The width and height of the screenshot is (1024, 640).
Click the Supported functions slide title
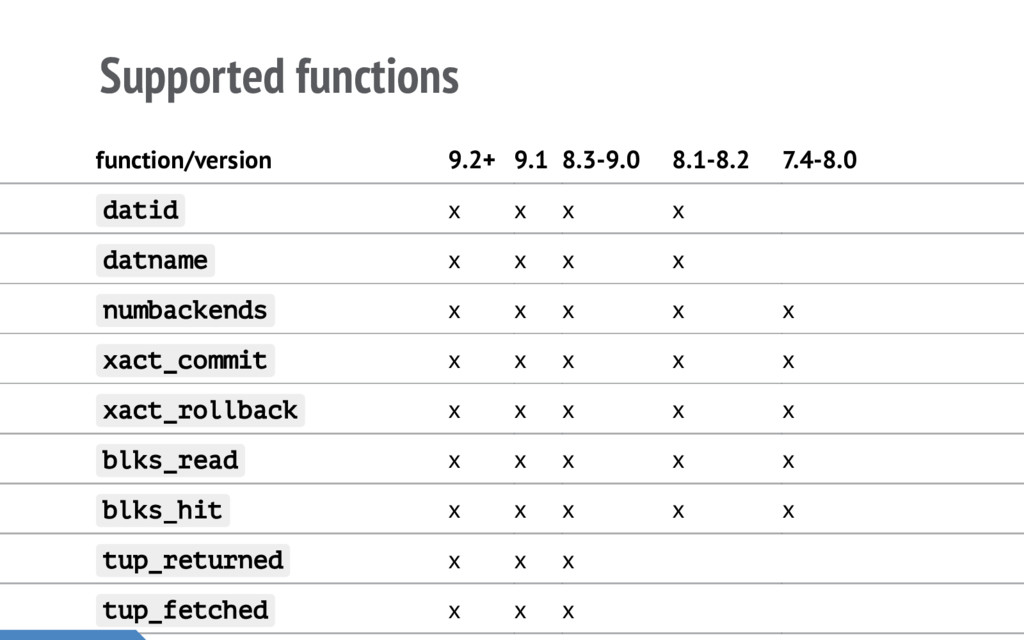point(279,77)
